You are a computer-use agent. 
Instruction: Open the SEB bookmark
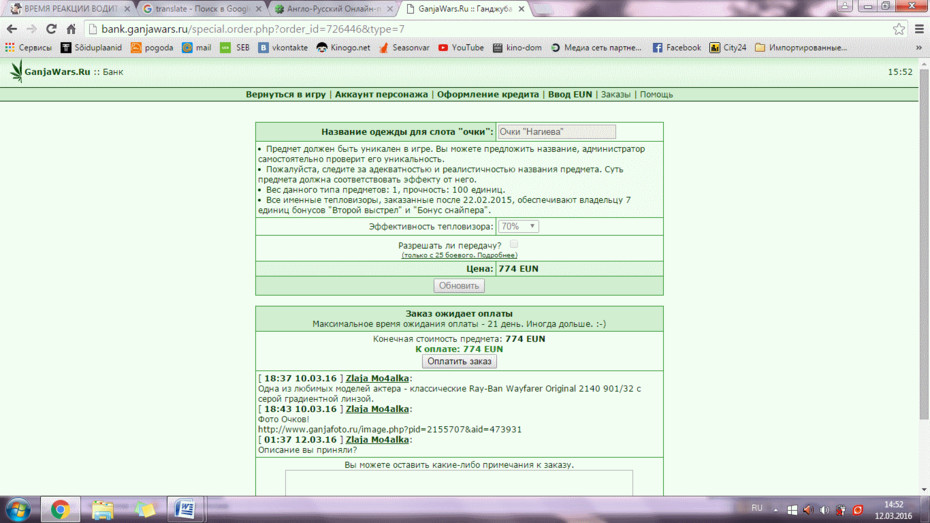(x=235, y=47)
